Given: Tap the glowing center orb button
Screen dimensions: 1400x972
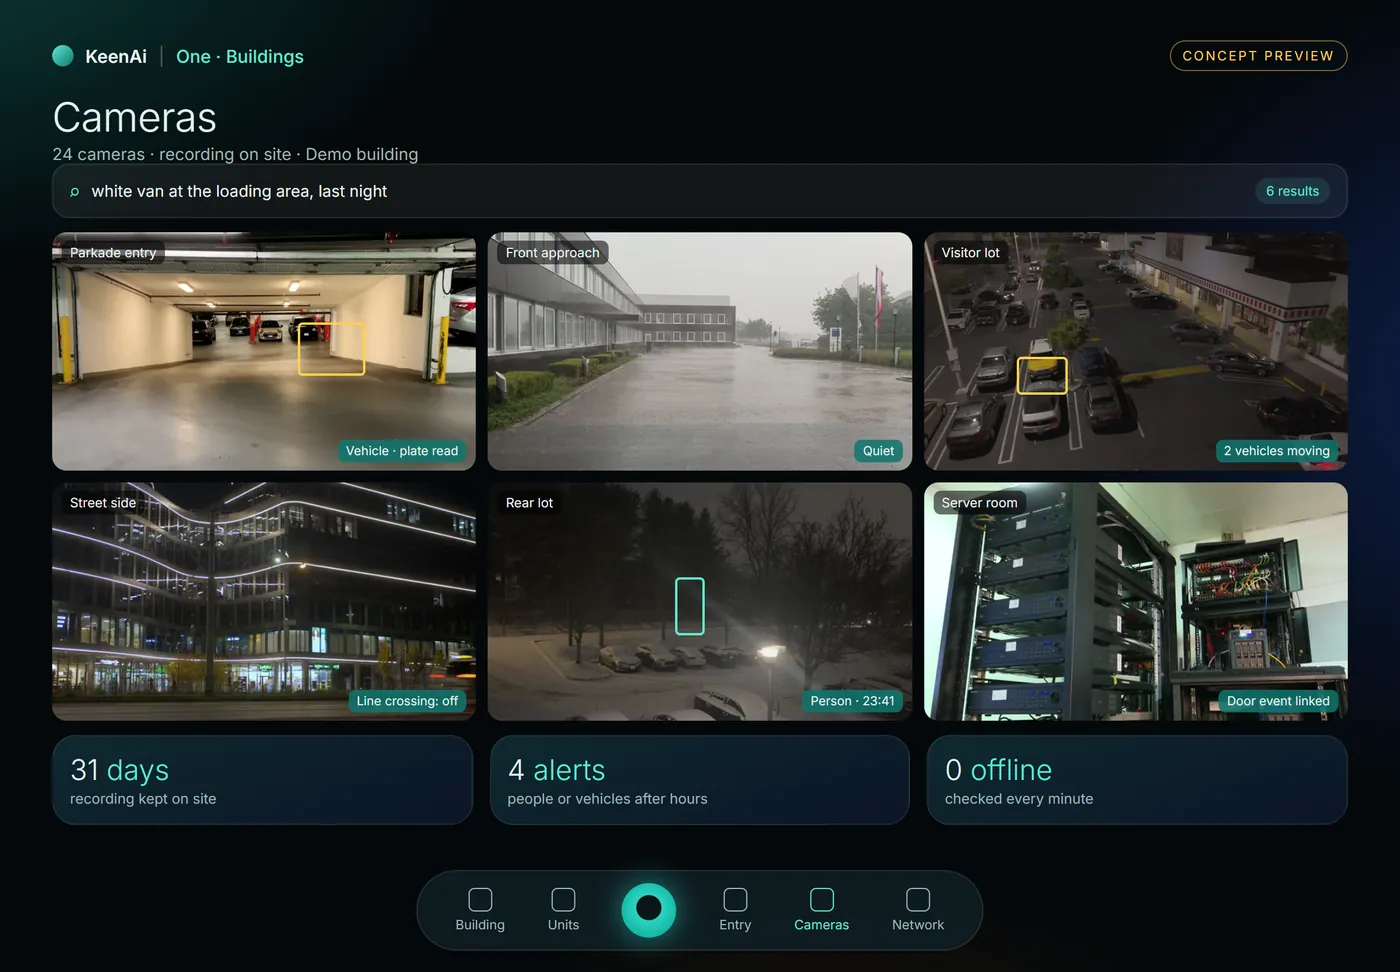Looking at the screenshot, I should pyautogui.click(x=649, y=909).
